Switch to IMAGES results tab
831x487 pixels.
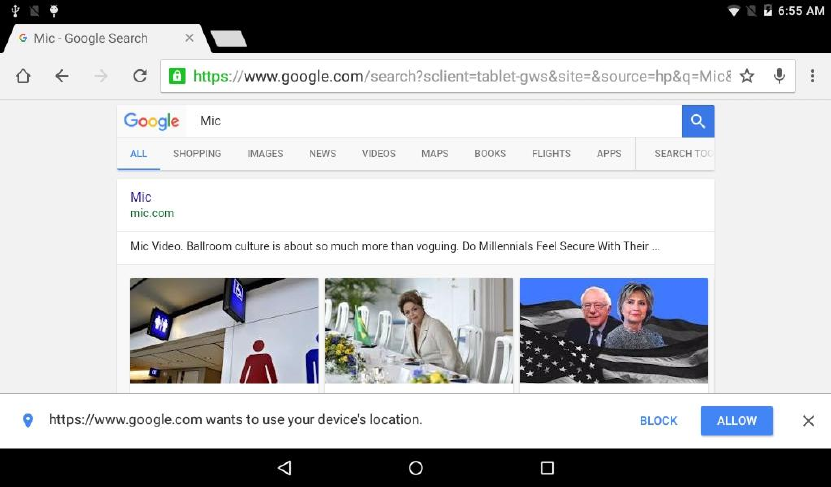265,154
